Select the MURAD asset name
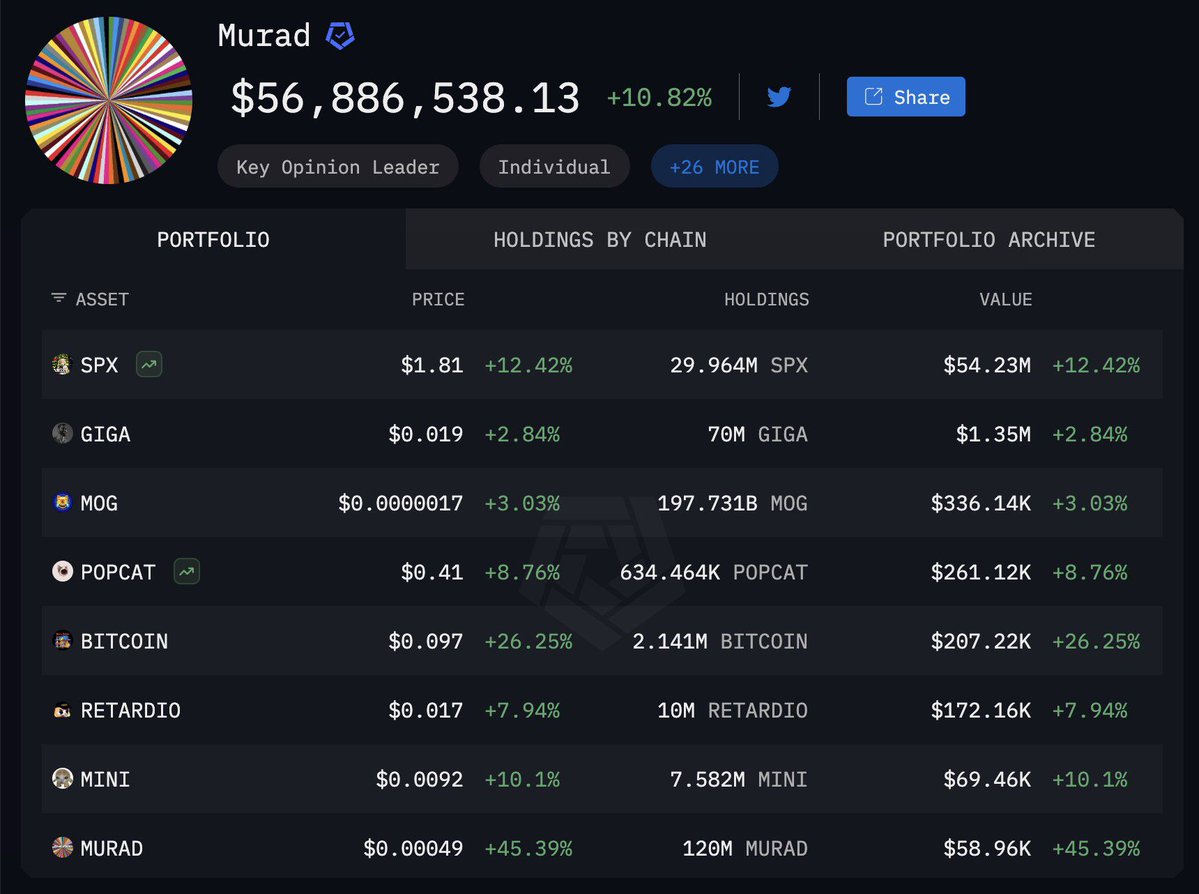The height and width of the screenshot is (894, 1199). pyautogui.click(x=112, y=848)
